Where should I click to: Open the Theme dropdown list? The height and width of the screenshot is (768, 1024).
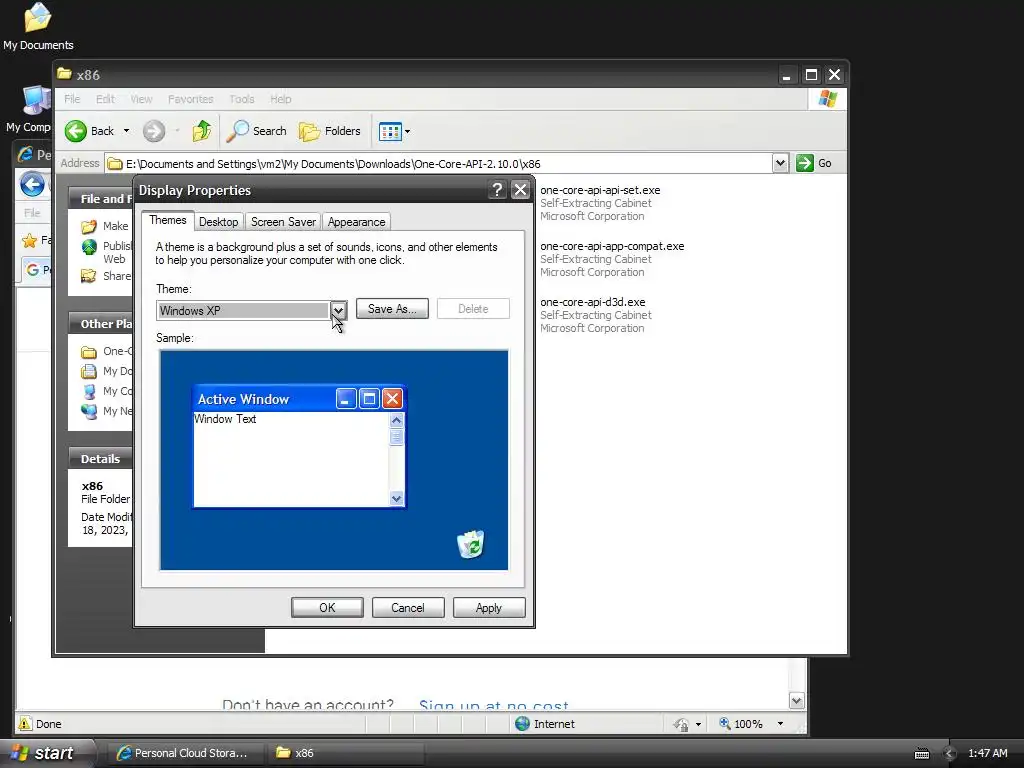pyautogui.click(x=338, y=310)
